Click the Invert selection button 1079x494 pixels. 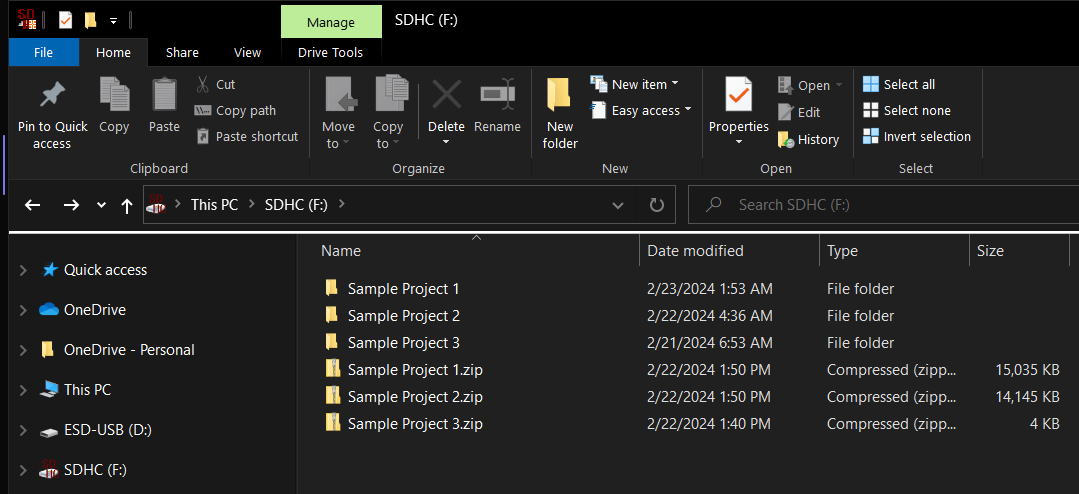tap(916, 137)
